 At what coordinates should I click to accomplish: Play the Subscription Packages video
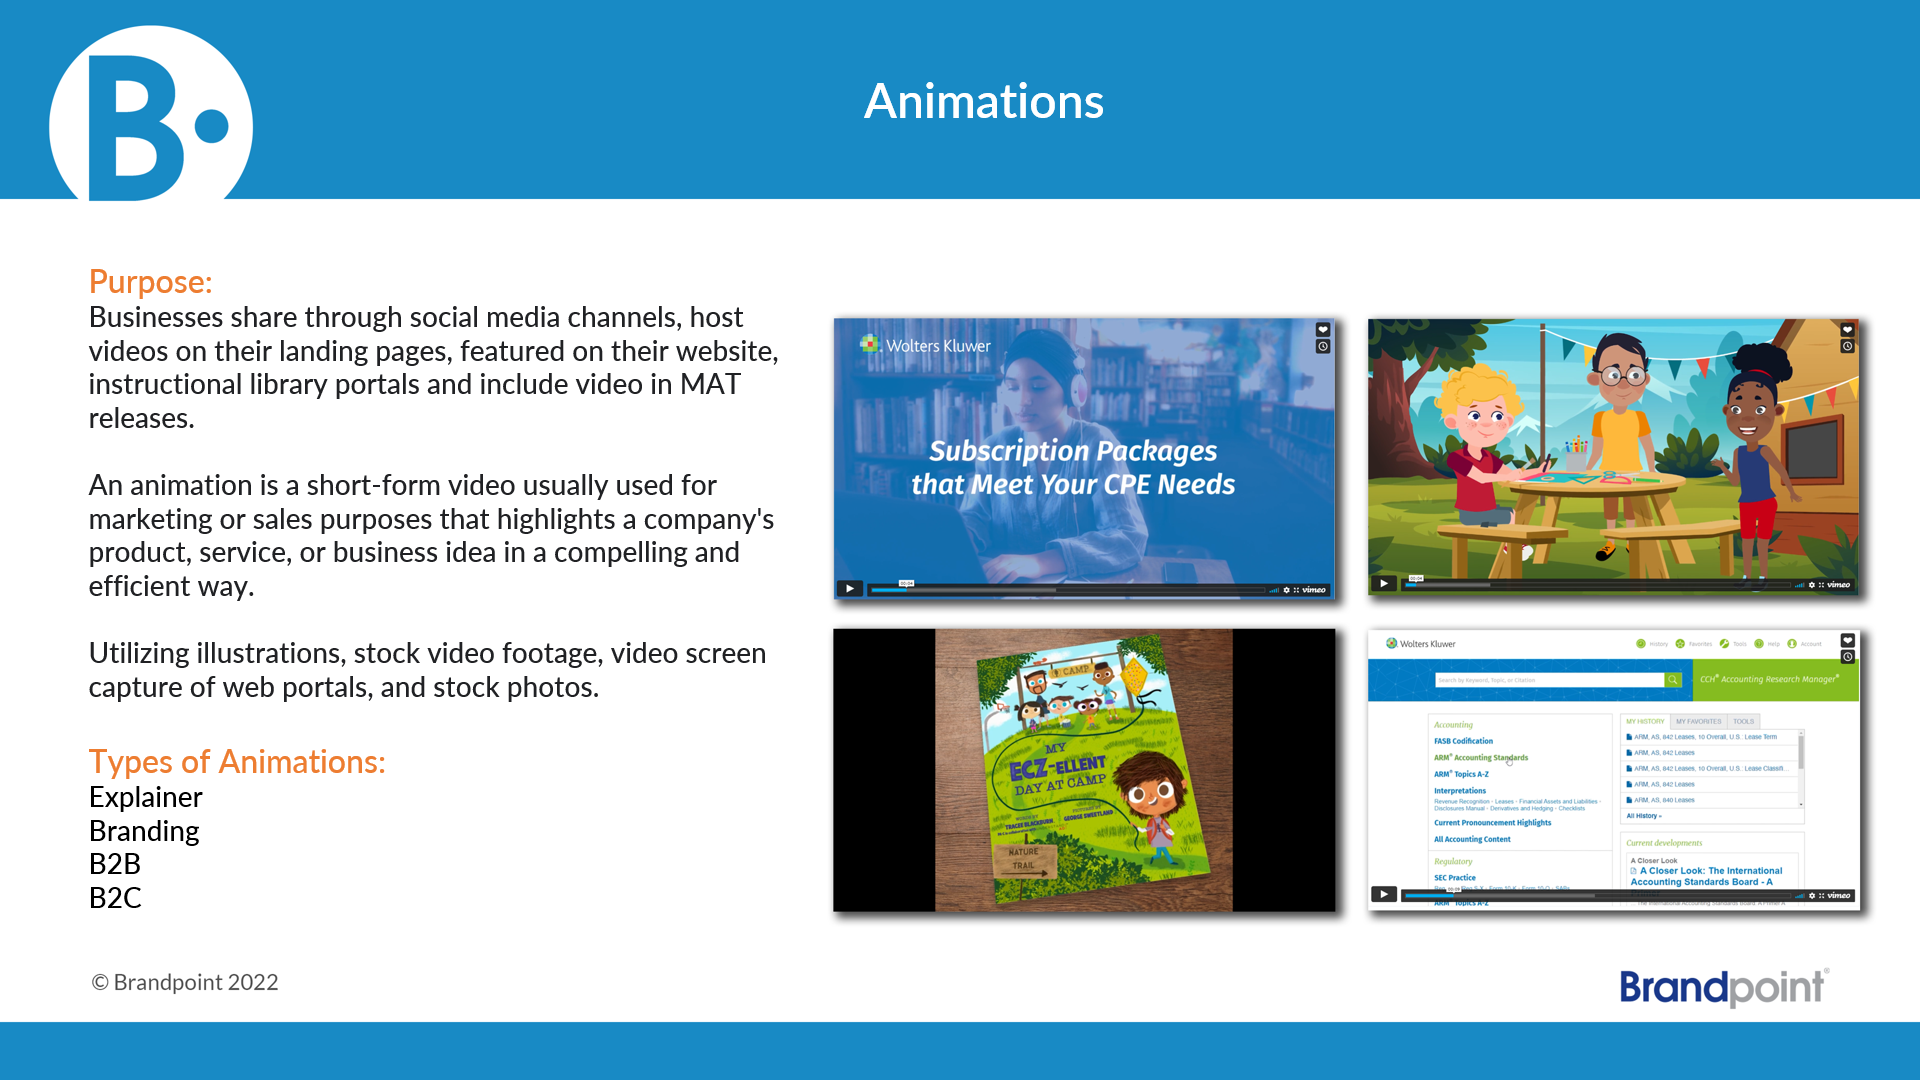point(849,589)
